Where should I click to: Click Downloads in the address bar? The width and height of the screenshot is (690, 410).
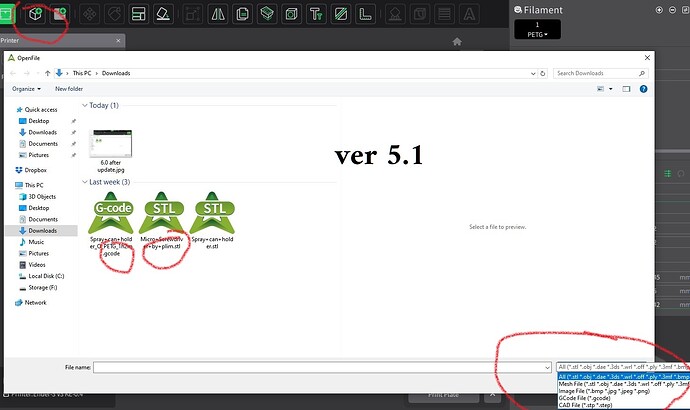pyautogui.click(x=116, y=73)
